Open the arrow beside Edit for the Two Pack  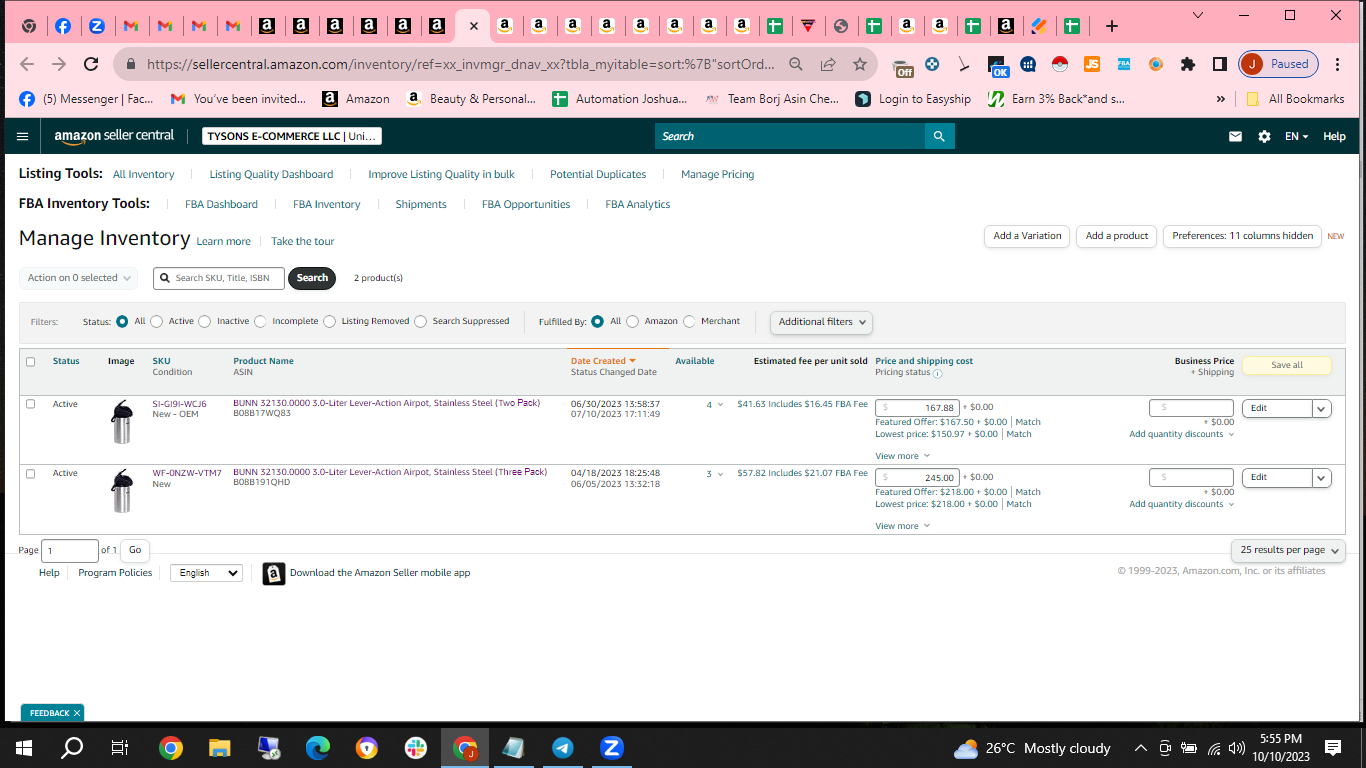click(x=1321, y=408)
